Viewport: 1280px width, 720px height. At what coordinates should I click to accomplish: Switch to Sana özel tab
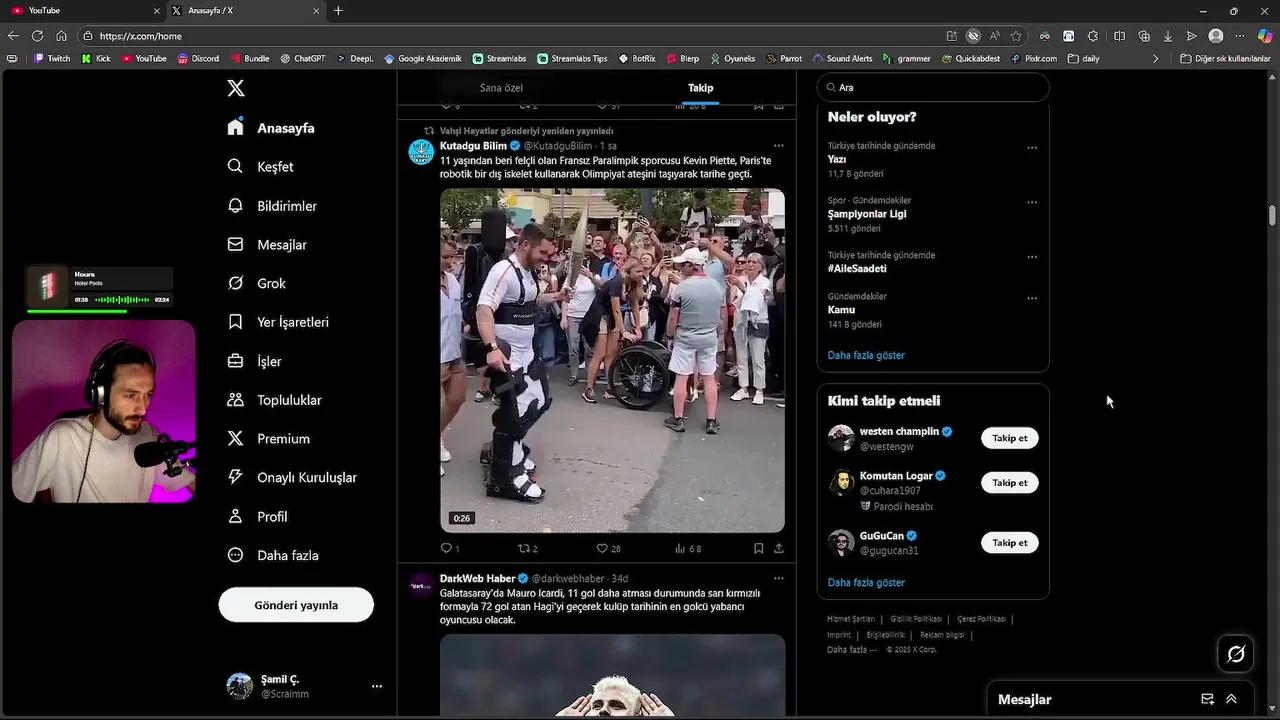coord(501,88)
